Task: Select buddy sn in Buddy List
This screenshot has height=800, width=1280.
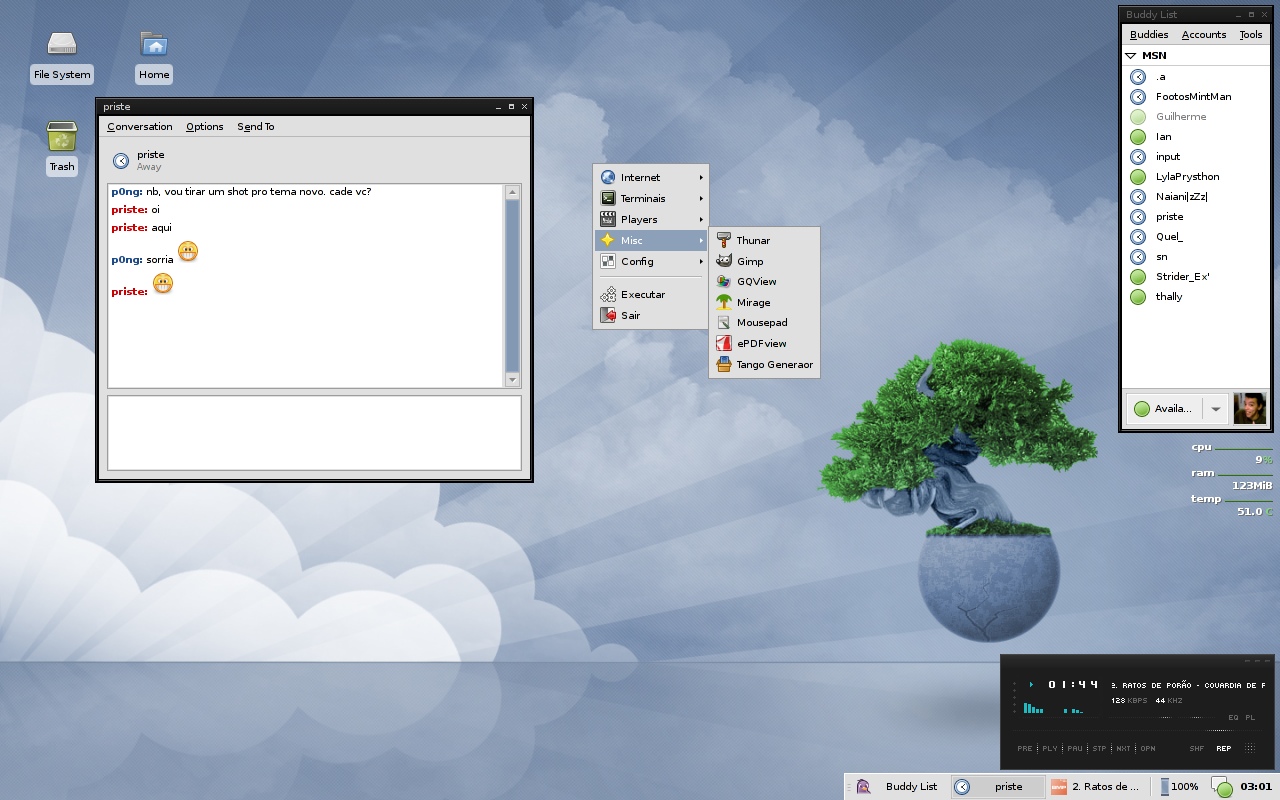Action: (x=1196, y=257)
